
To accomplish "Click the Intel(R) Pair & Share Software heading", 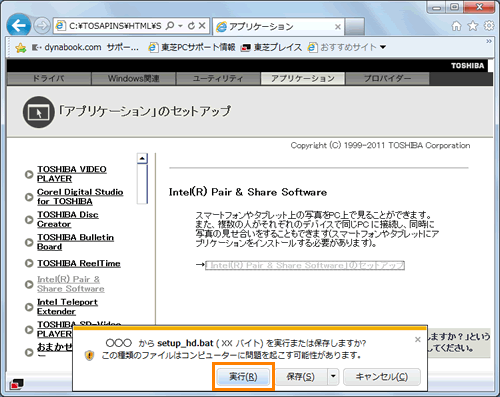I will [248, 192].
